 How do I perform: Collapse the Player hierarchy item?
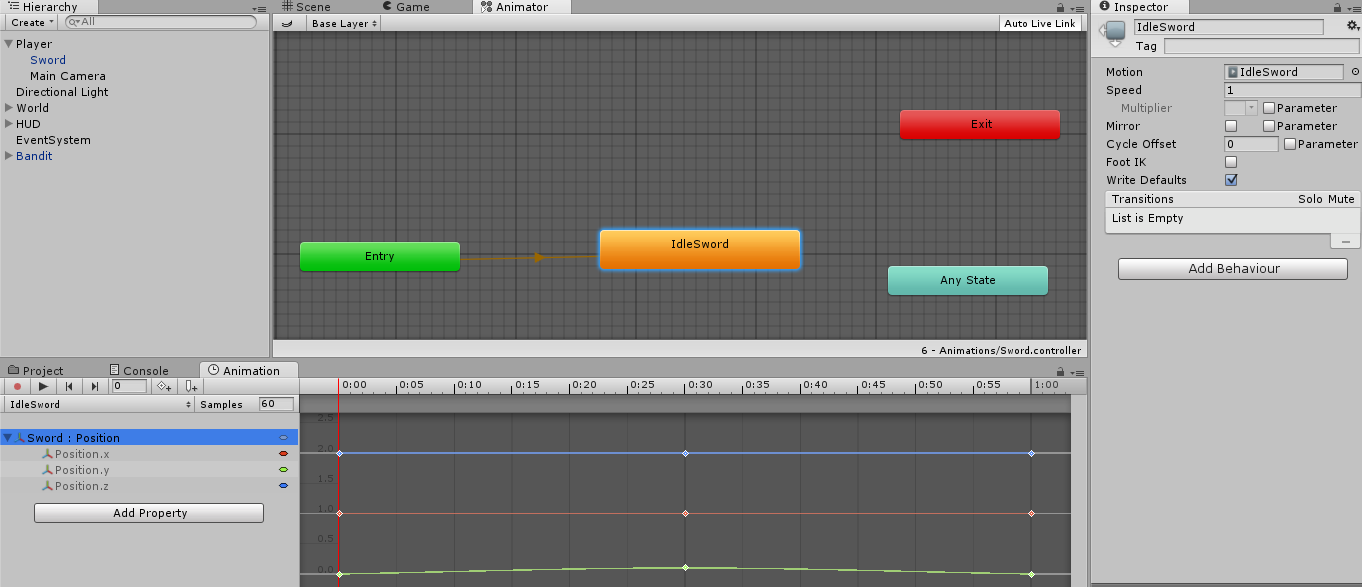(9, 44)
